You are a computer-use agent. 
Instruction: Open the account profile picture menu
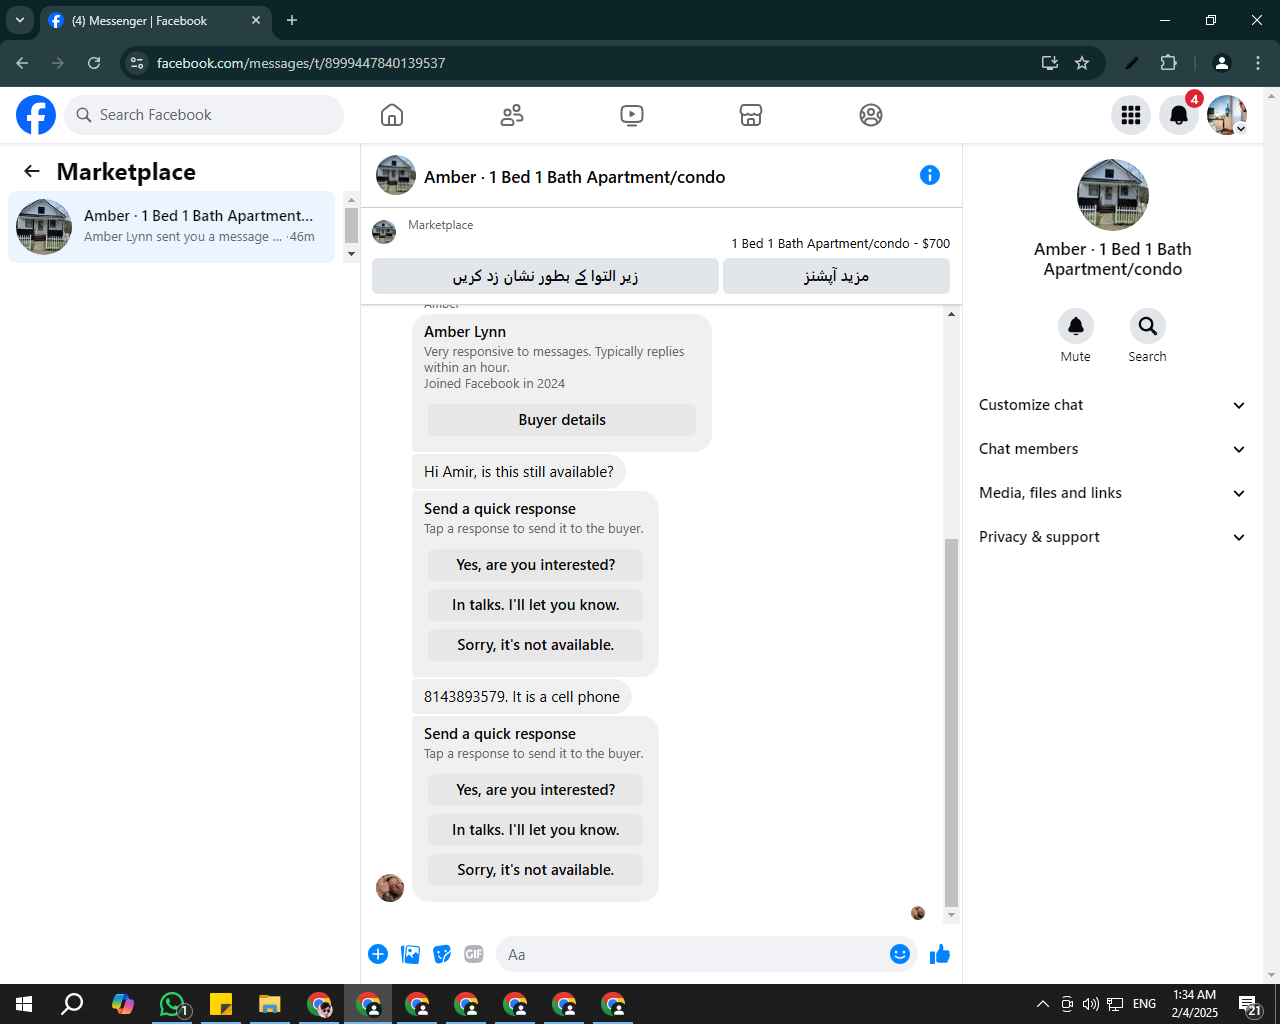pos(1227,115)
